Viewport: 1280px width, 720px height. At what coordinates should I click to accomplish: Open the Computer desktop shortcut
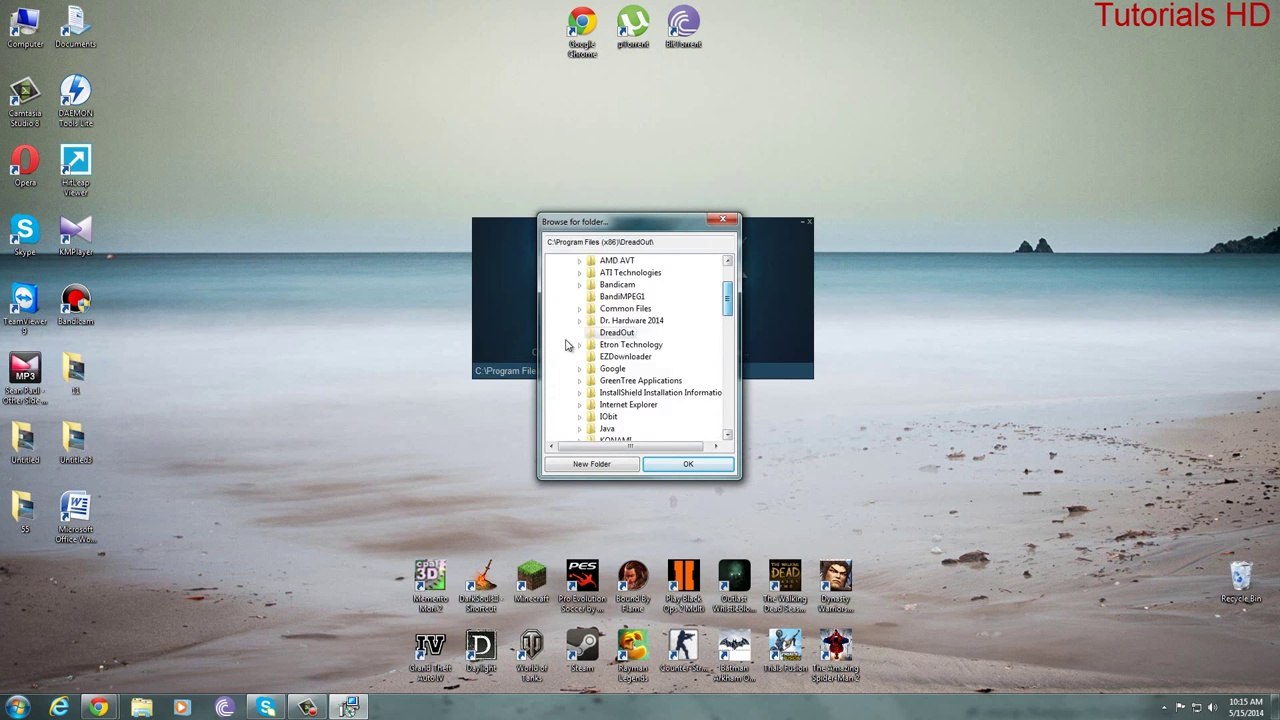click(x=25, y=28)
